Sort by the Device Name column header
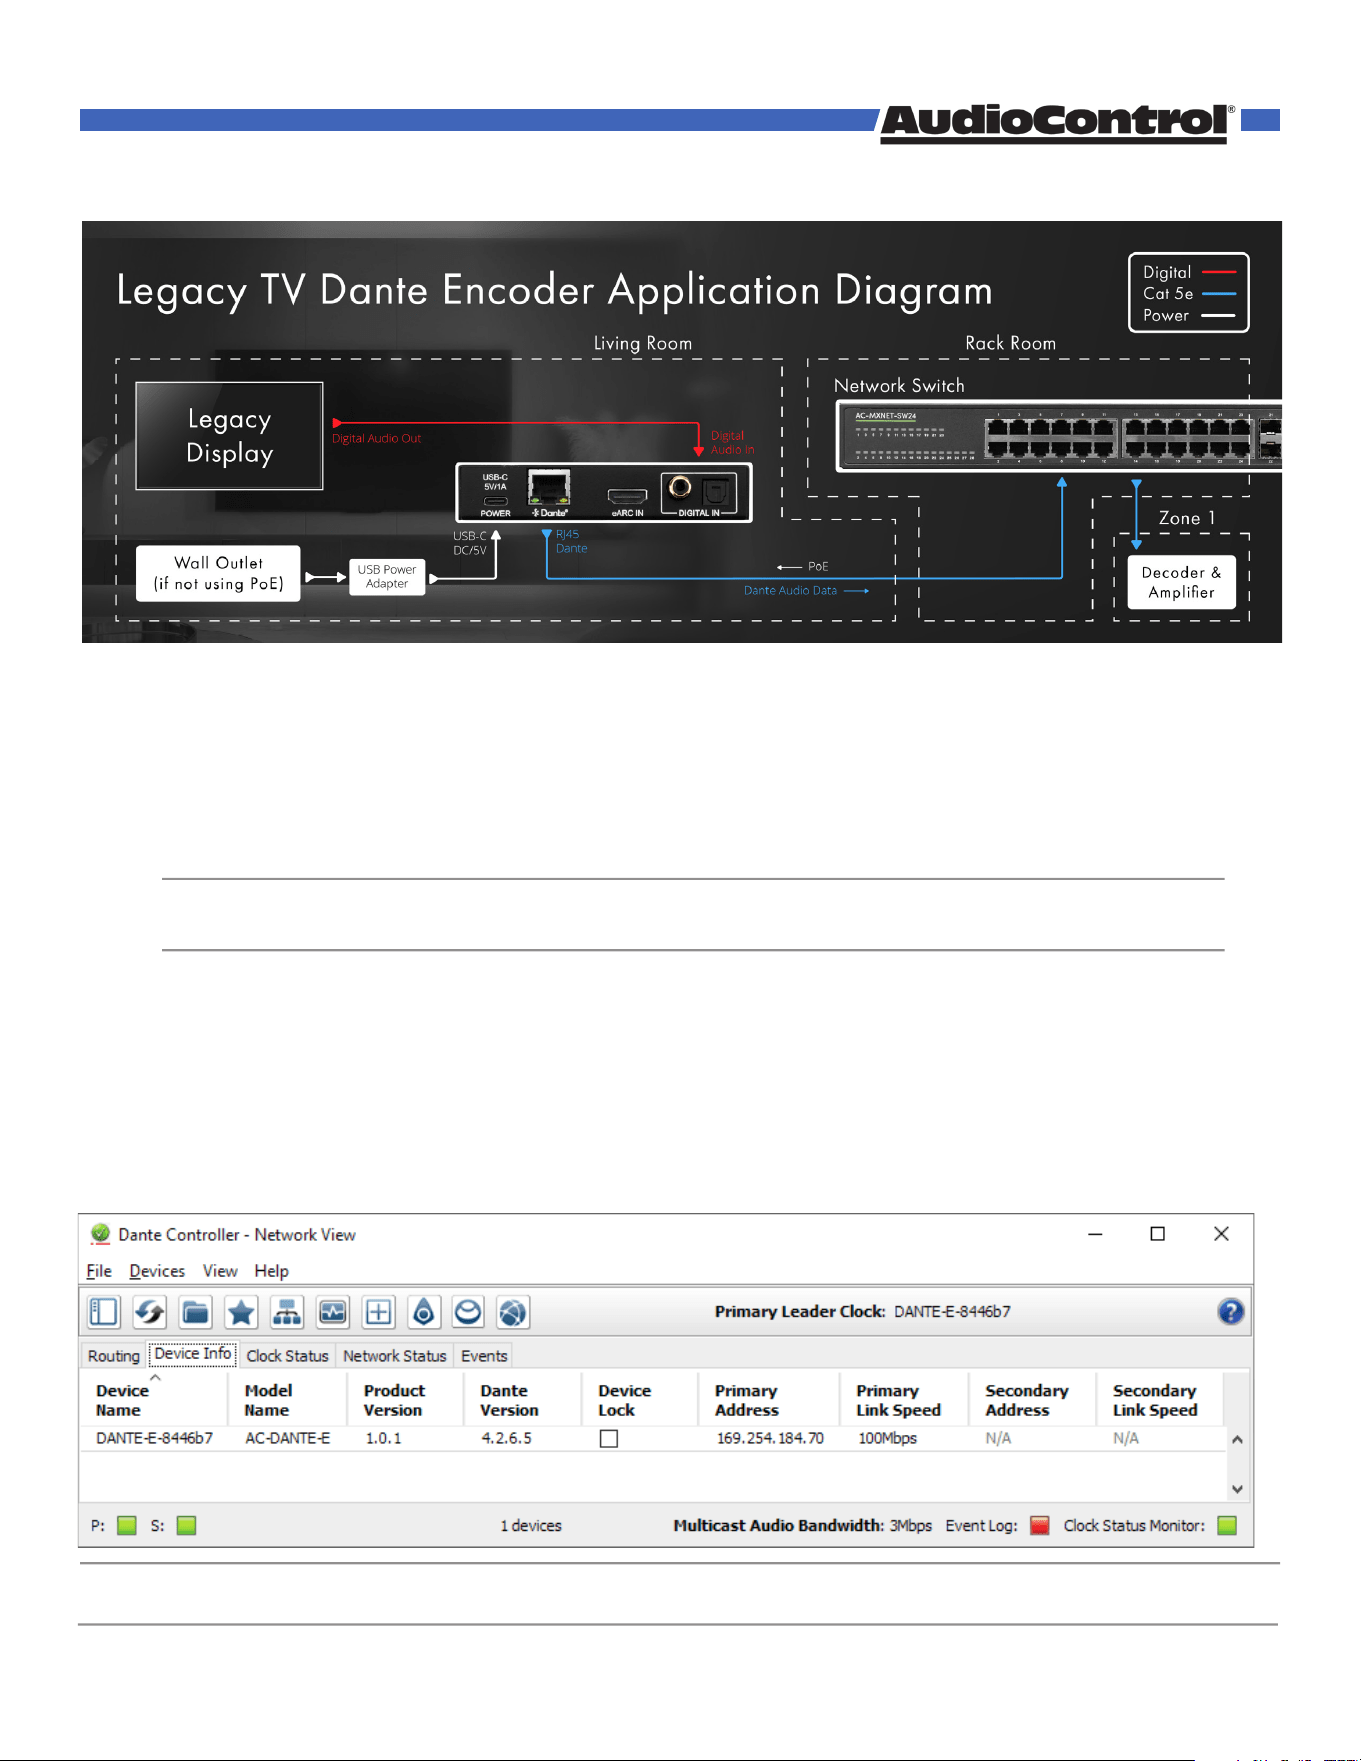Viewport: 1361px width, 1761px height. click(x=154, y=1400)
